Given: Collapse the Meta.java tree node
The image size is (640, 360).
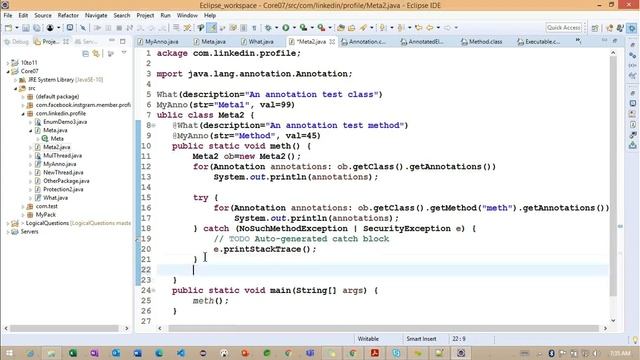Looking at the screenshot, I should coord(31,131).
